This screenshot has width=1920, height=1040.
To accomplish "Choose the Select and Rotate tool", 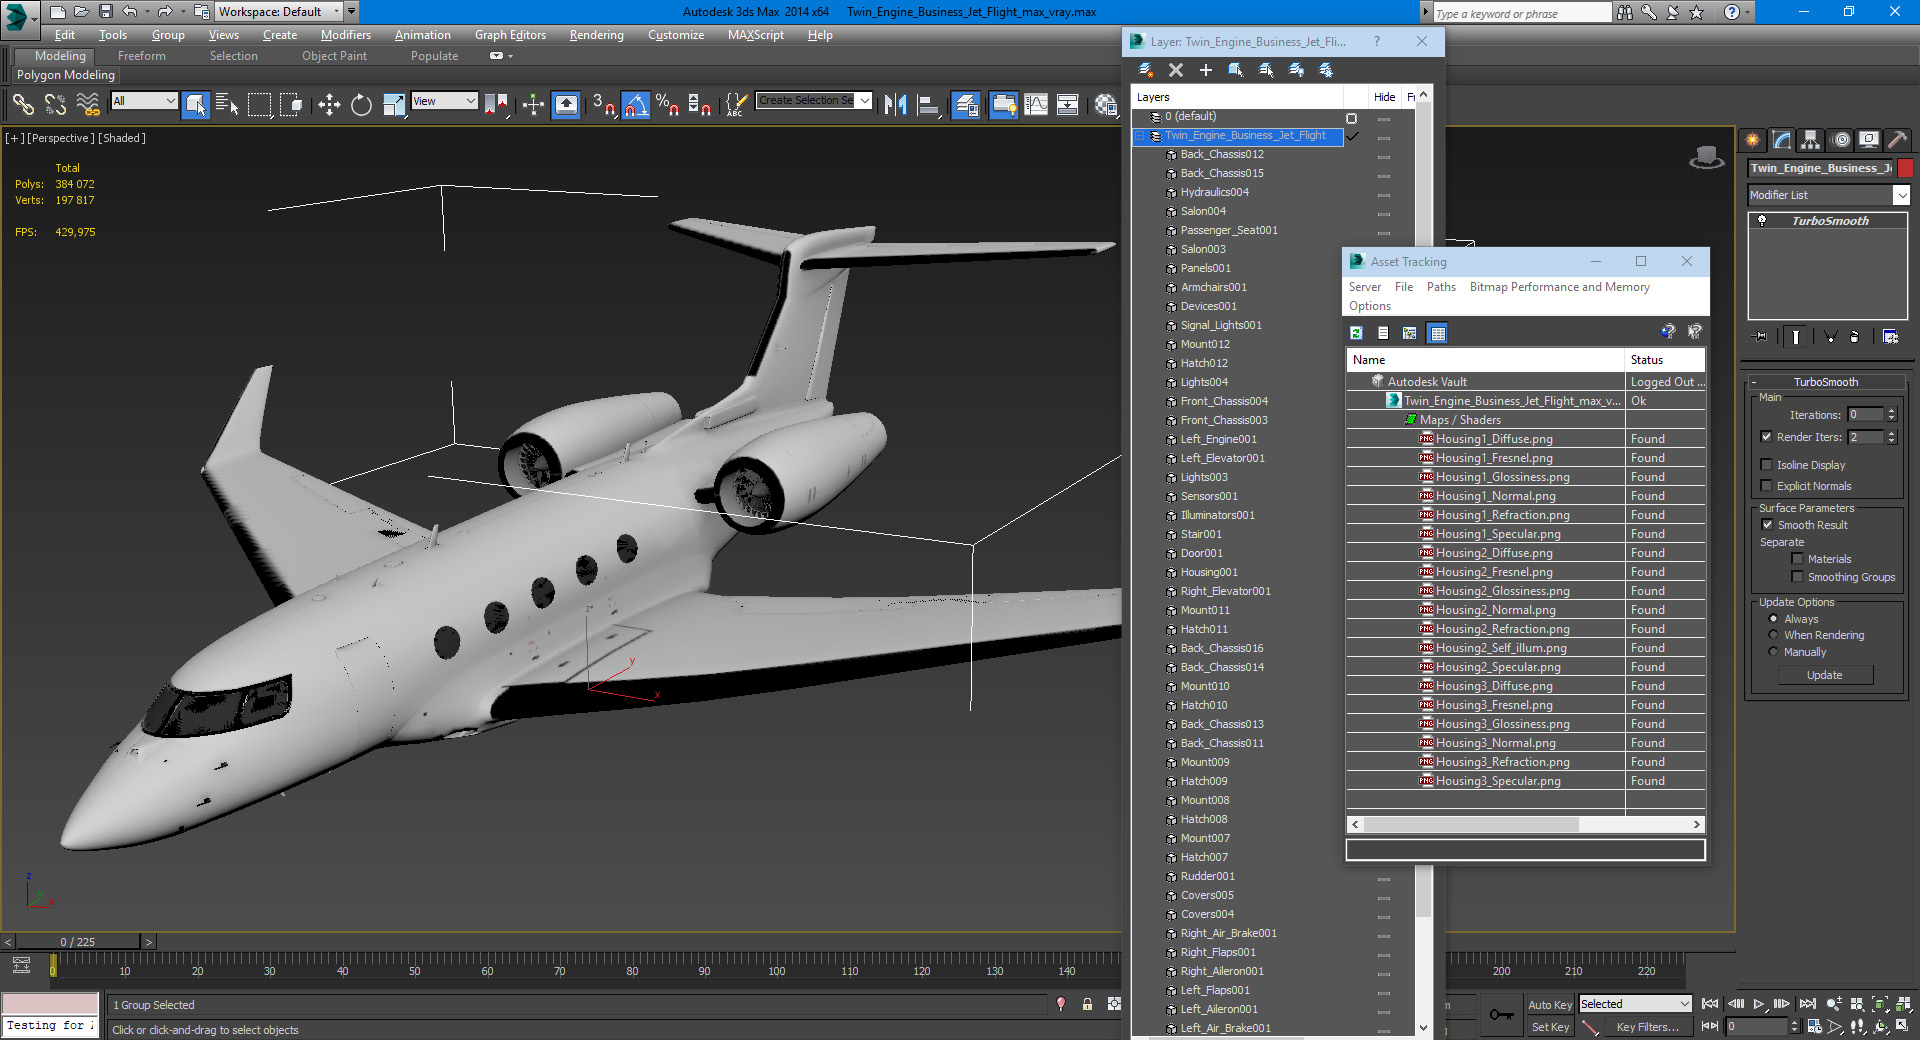I will (x=361, y=104).
